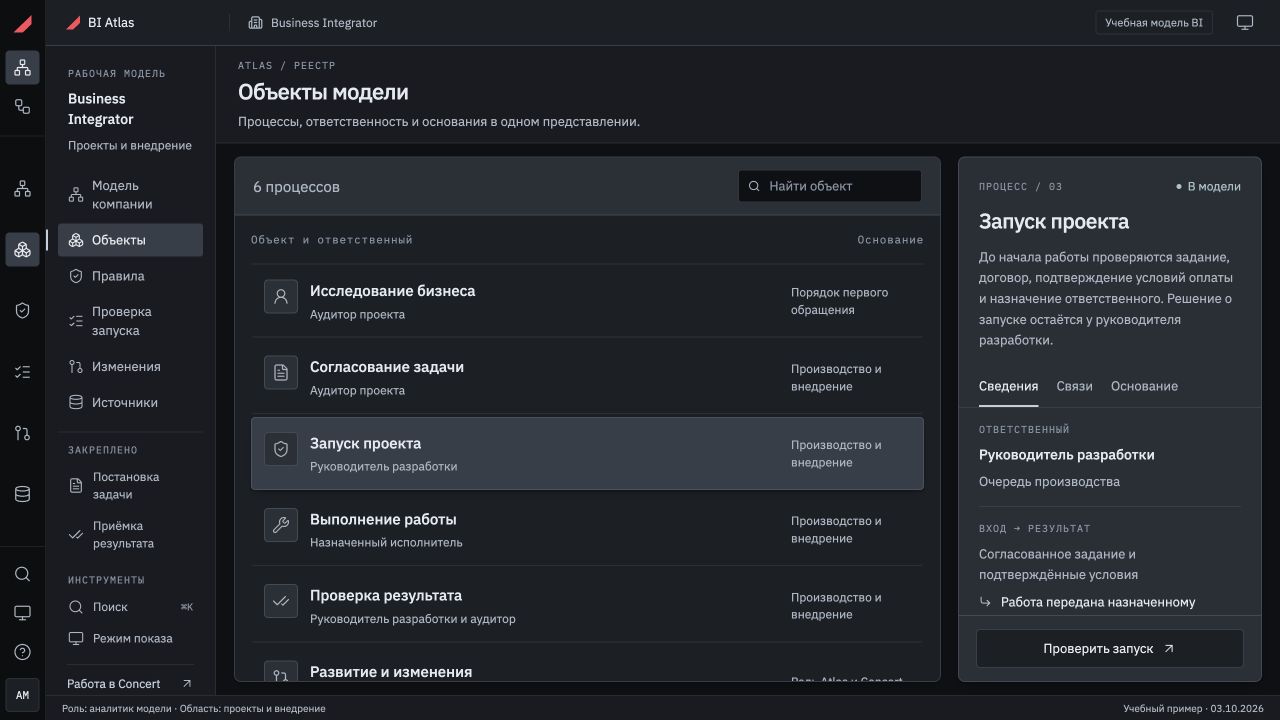Click the Учебная модель BI button

tap(1154, 23)
